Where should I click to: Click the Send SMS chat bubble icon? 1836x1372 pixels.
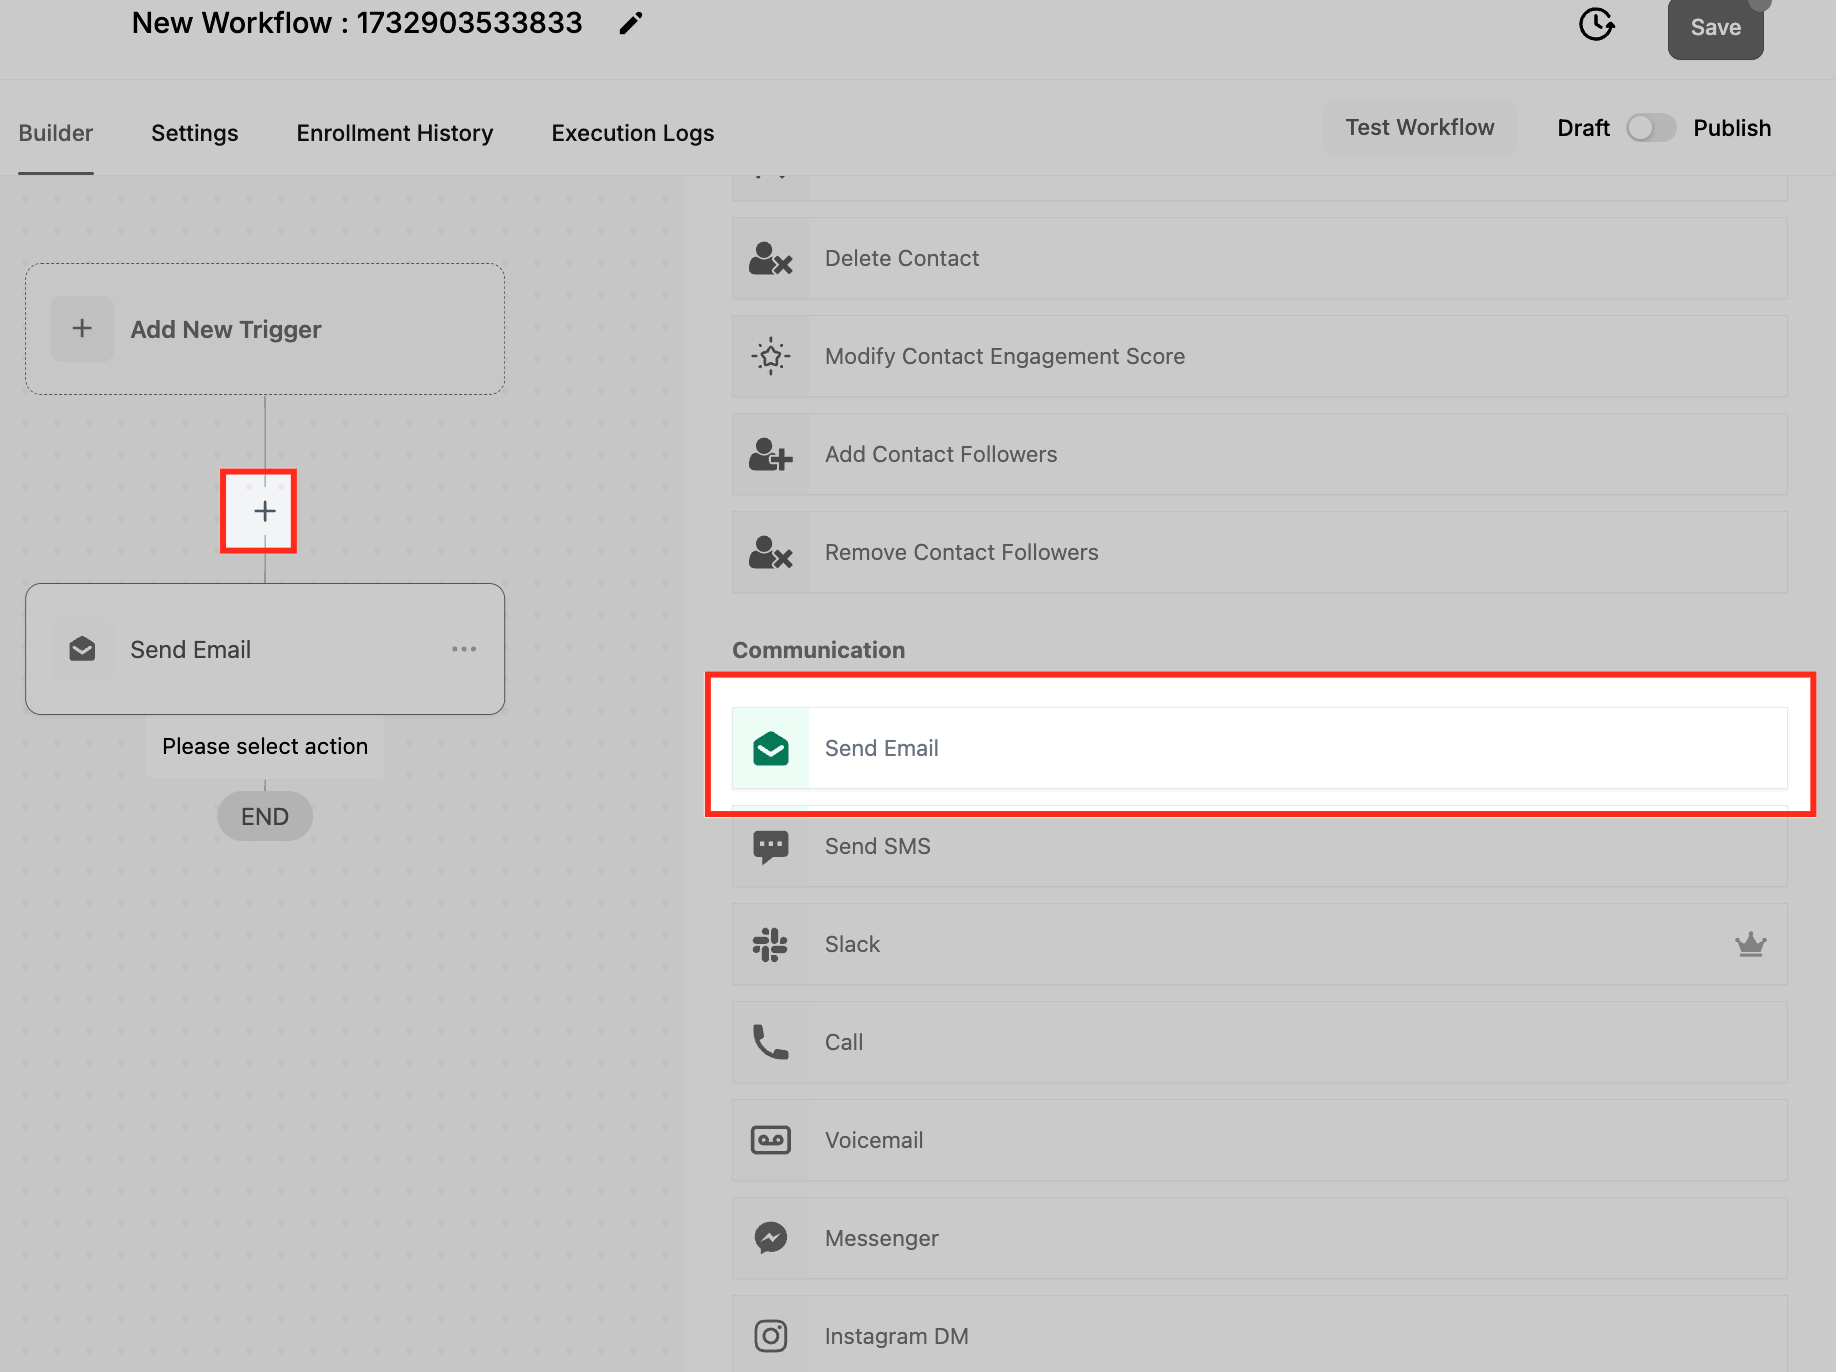[x=770, y=846]
